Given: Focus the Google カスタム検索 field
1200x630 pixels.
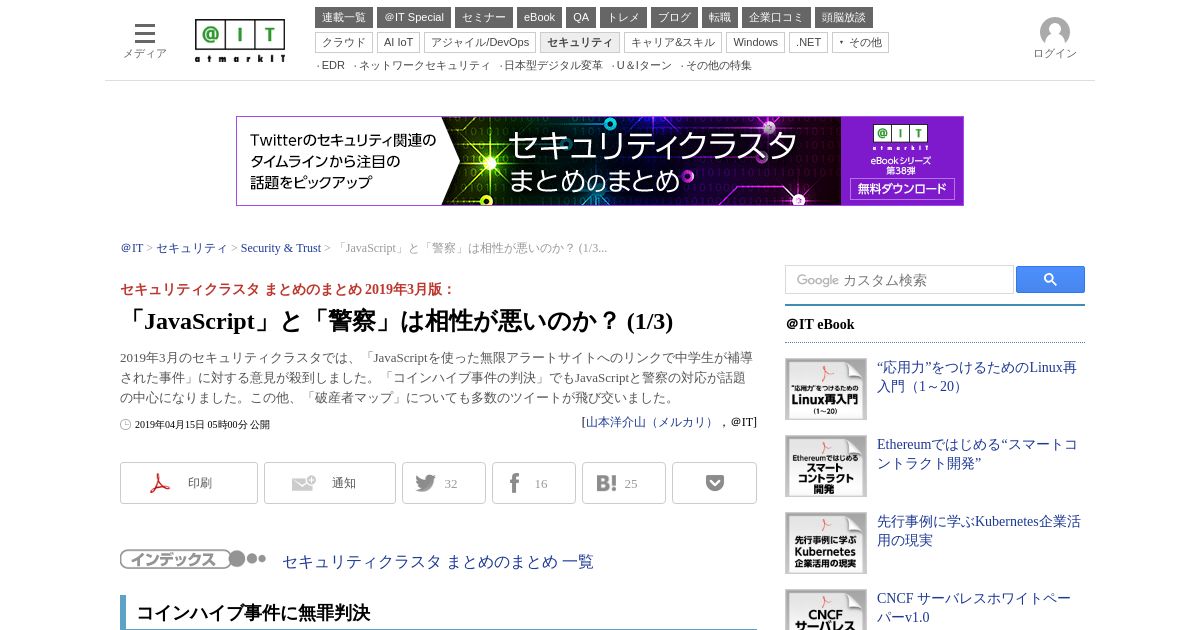Looking at the screenshot, I should (x=899, y=280).
